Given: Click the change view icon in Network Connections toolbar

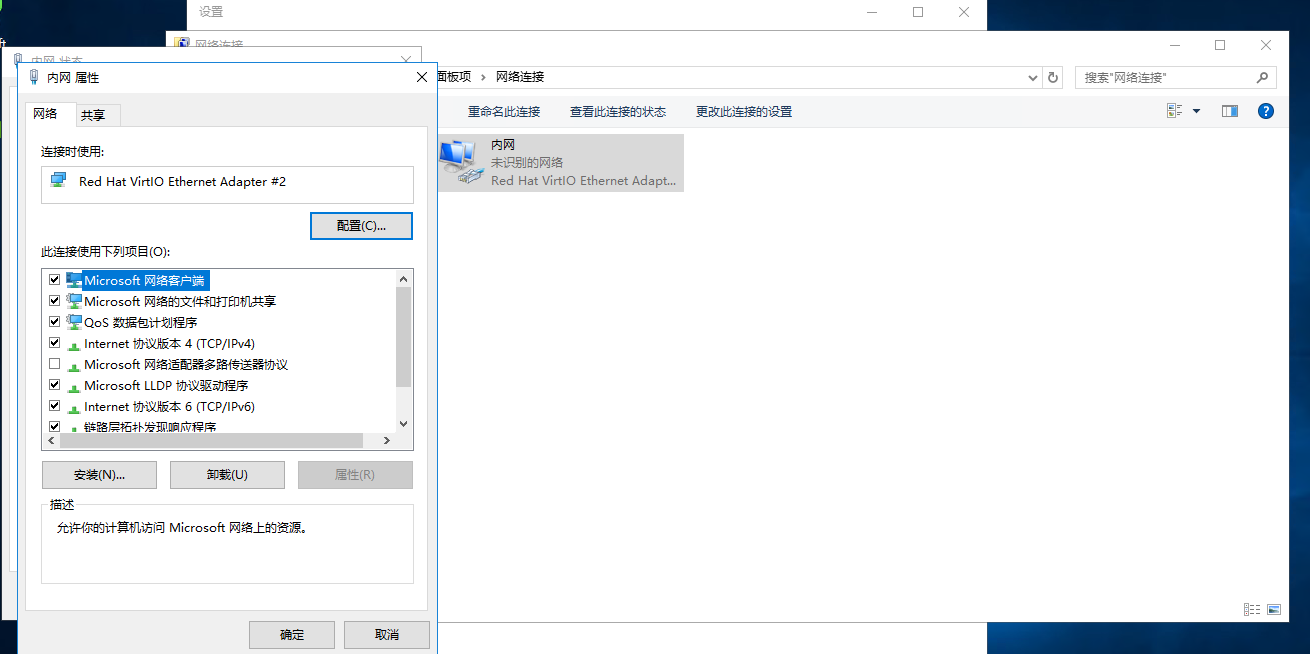Looking at the screenshot, I should [x=1175, y=111].
